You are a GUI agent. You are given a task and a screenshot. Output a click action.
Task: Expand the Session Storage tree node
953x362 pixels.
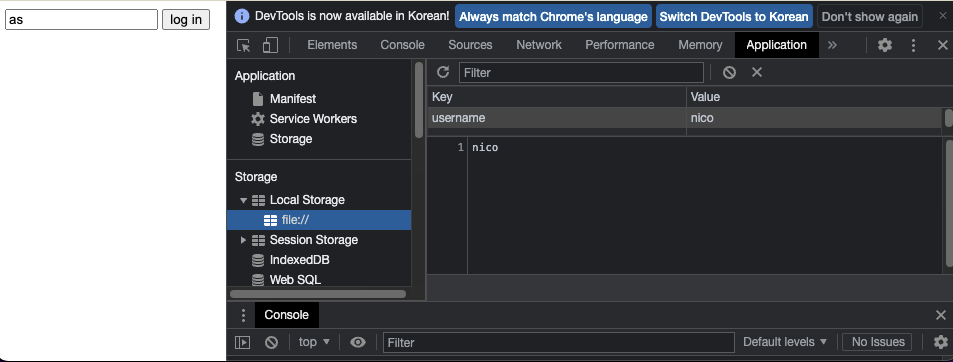pos(243,240)
